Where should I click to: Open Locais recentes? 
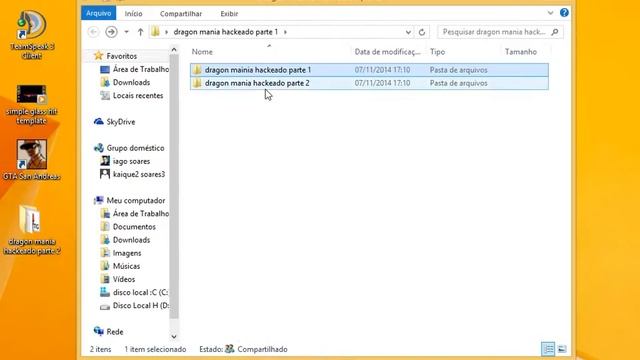pyautogui.click(x=138, y=96)
